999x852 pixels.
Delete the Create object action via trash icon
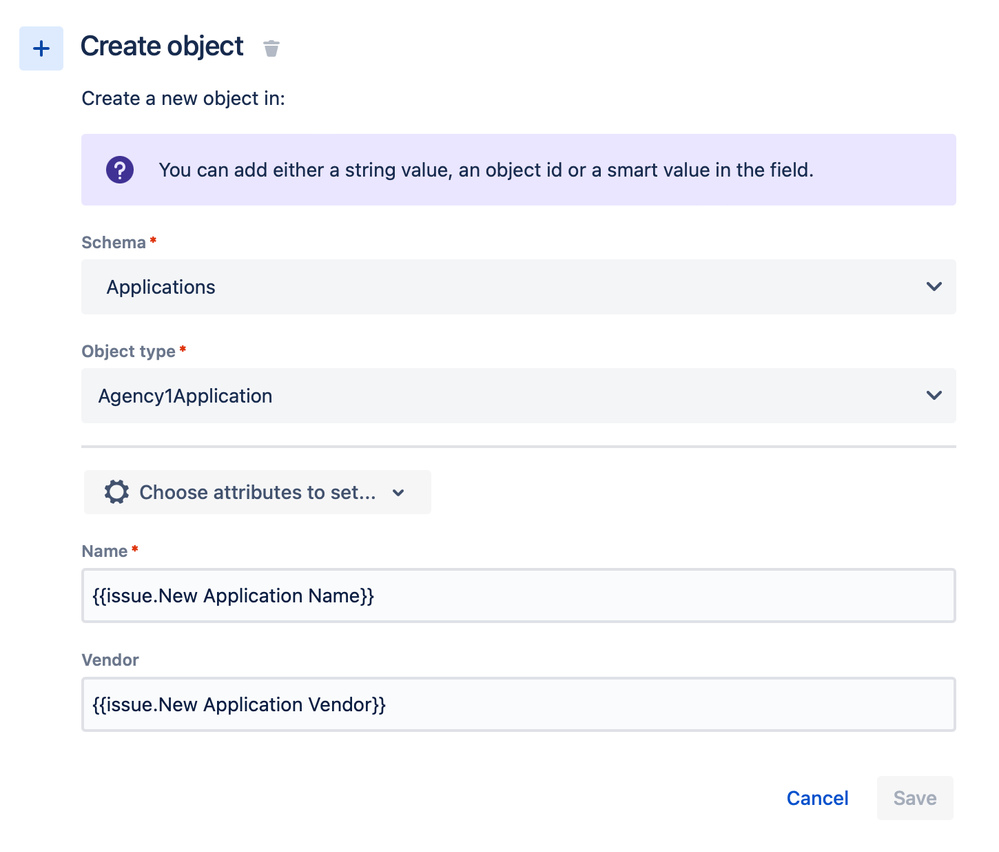pyautogui.click(x=271, y=48)
